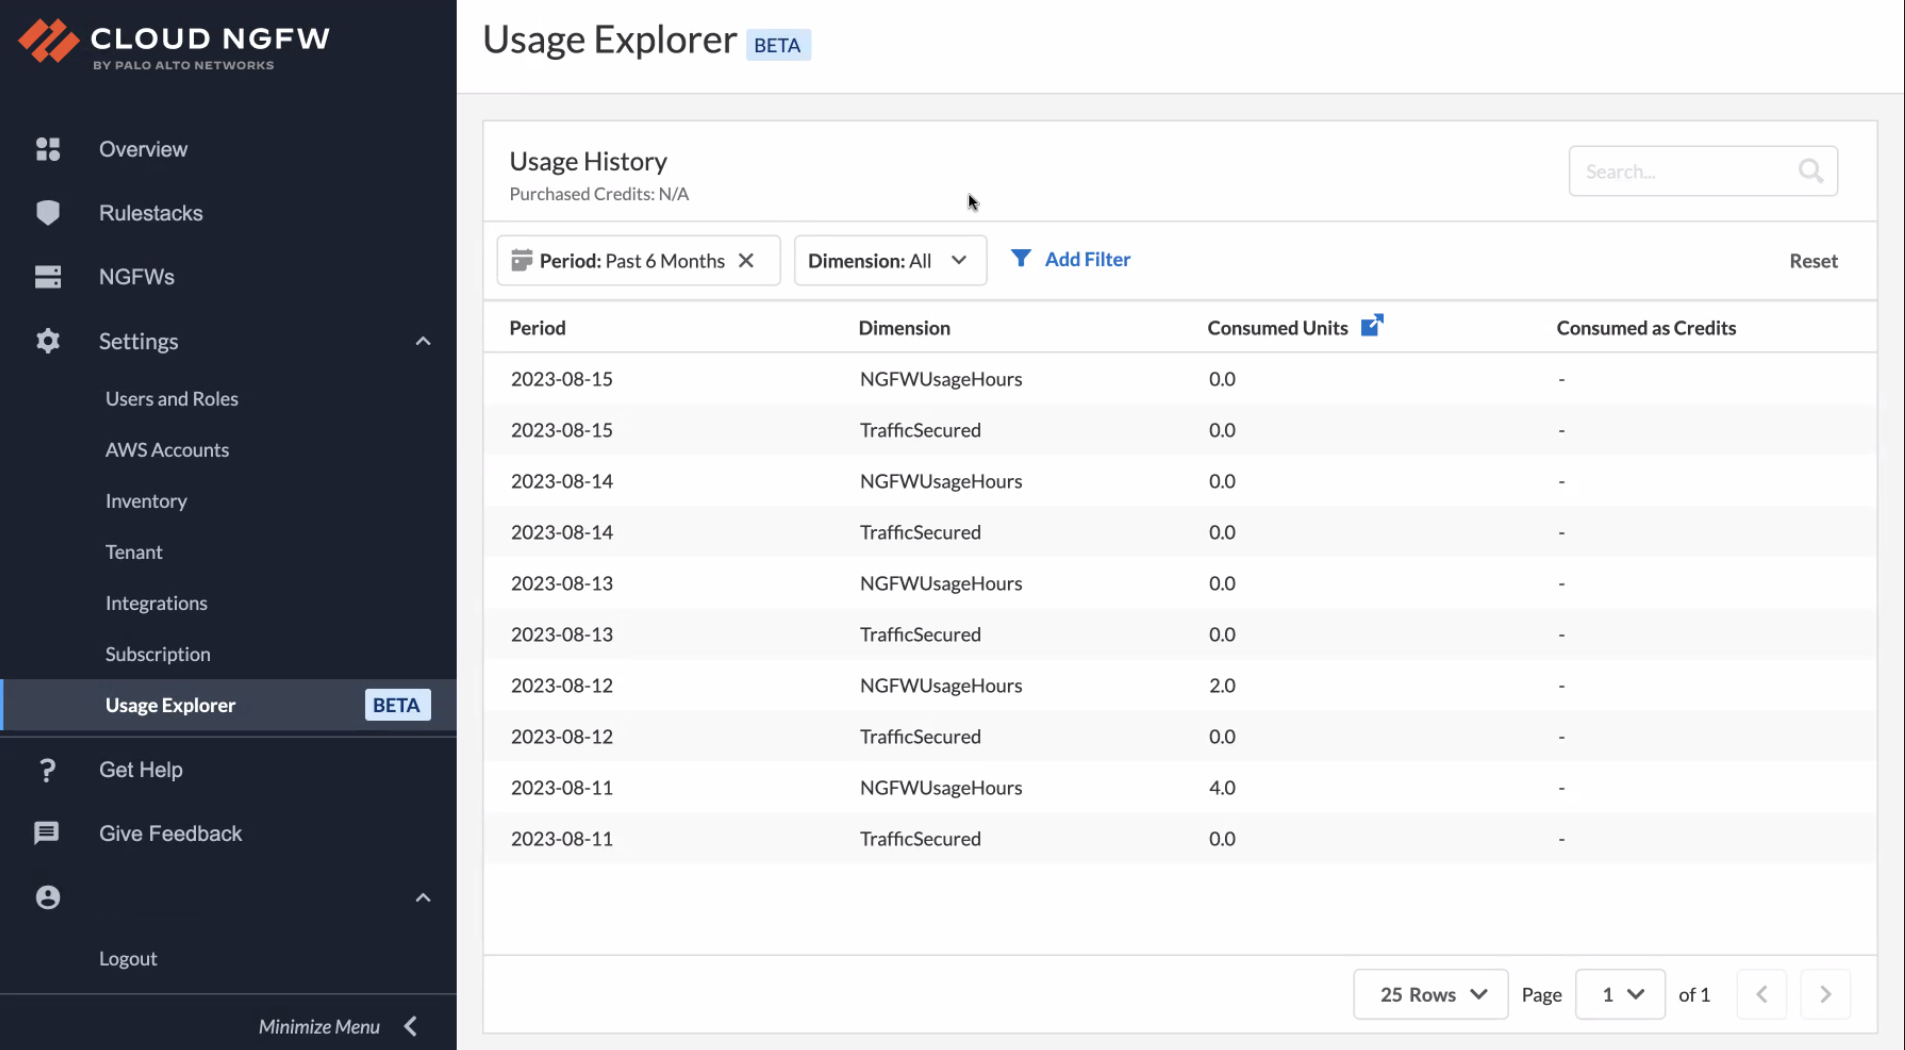Open the Consumed Units export icon
Screen dimensions: 1905x1050
[x=1372, y=325]
